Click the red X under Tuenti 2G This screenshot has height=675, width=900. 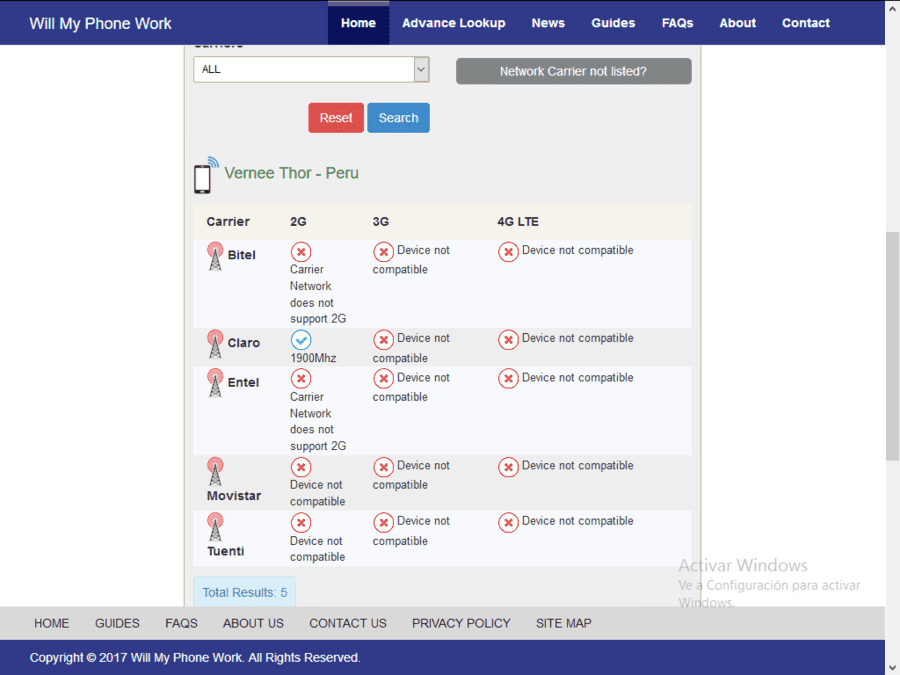(301, 523)
